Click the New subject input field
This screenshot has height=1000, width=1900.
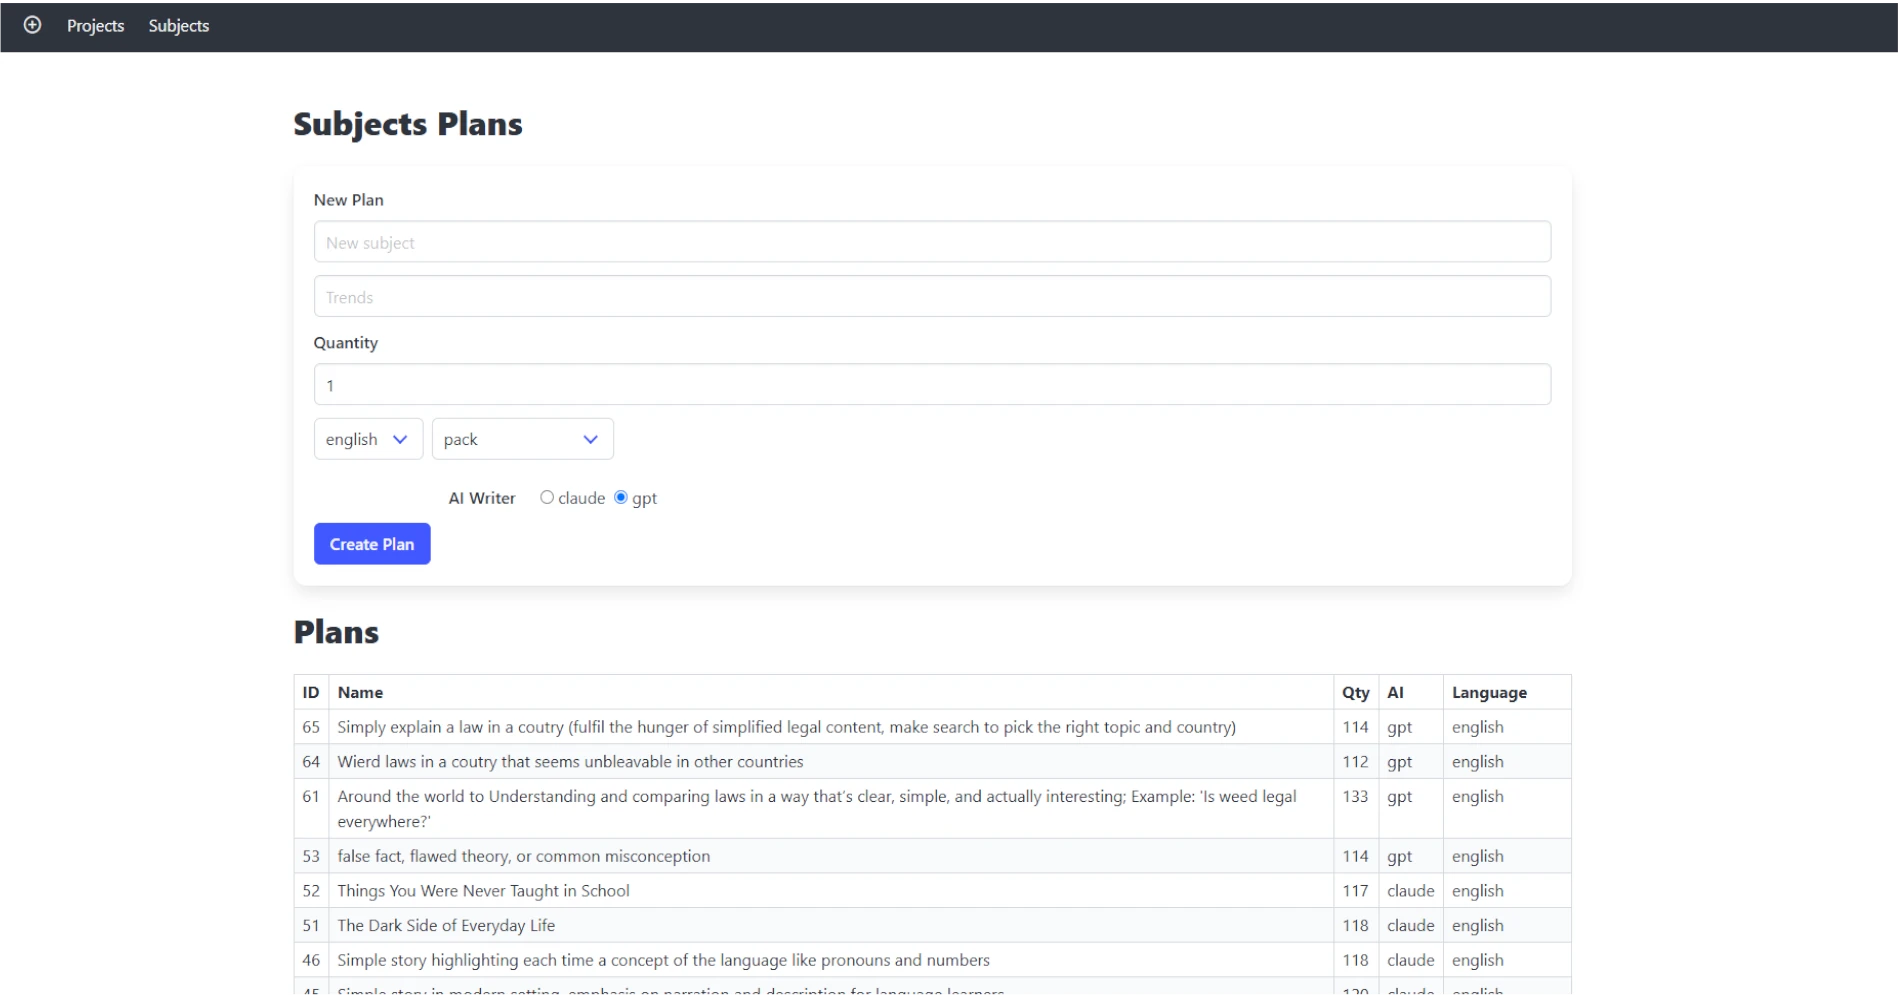point(931,242)
